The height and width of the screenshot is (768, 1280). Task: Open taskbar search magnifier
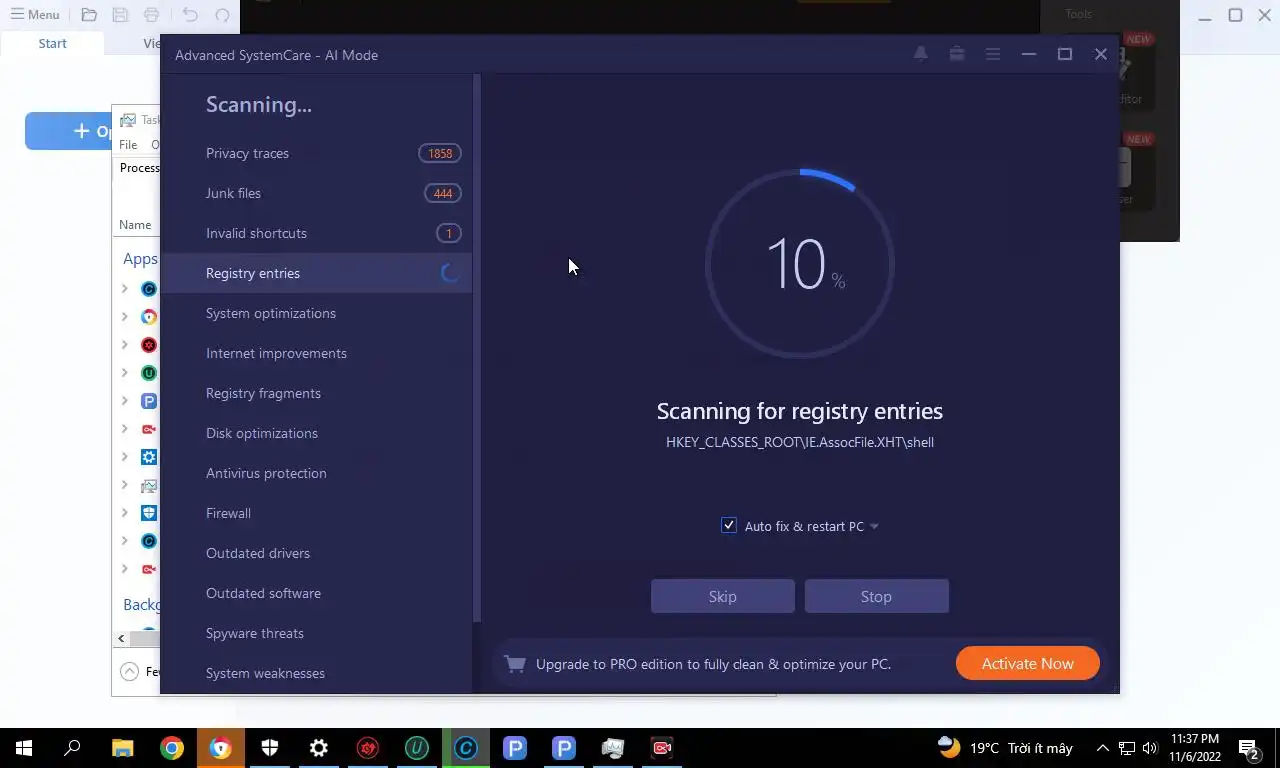click(x=72, y=748)
